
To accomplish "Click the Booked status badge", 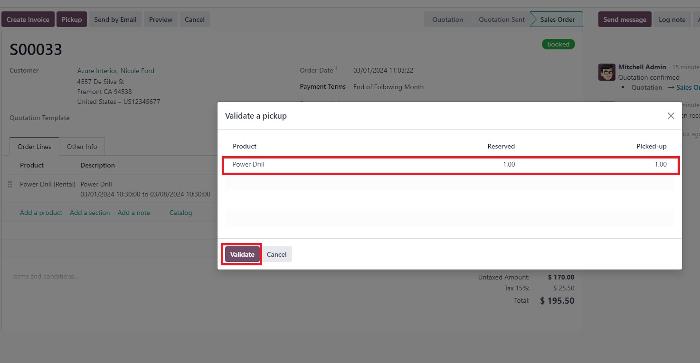I will tap(558, 44).
